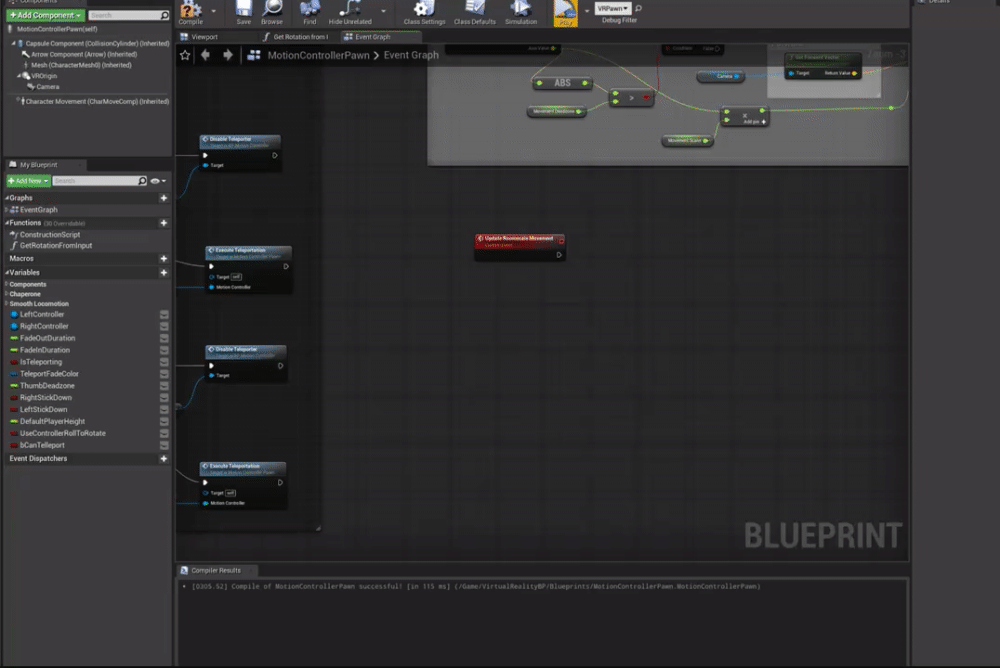
Task: Select Character Movement component
Action: [x=96, y=101]
